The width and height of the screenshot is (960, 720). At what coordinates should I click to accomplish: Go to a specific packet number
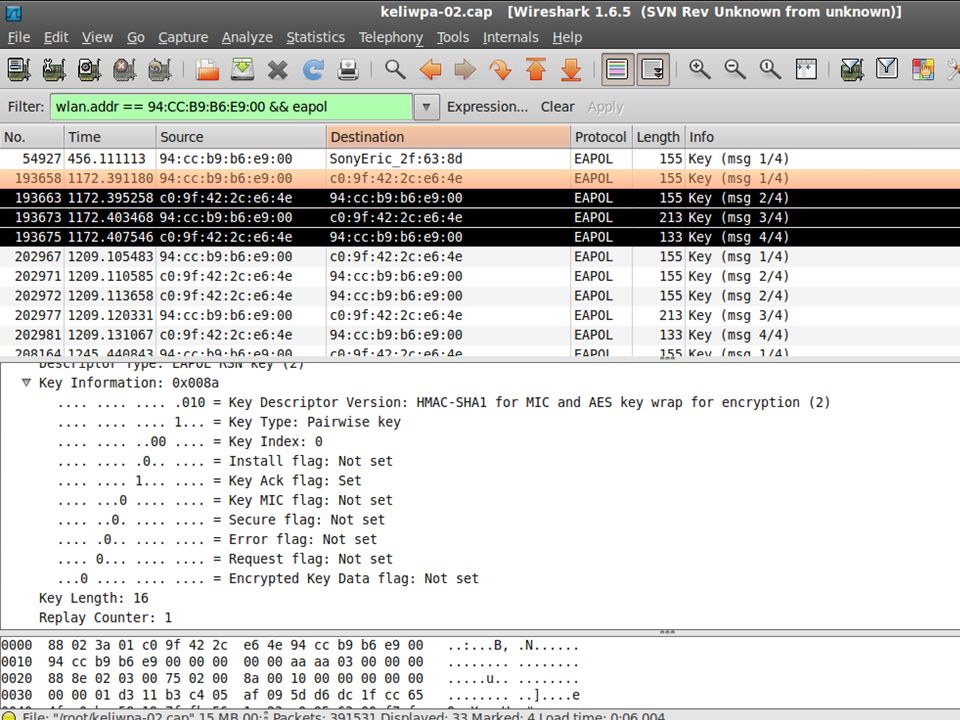501,69
